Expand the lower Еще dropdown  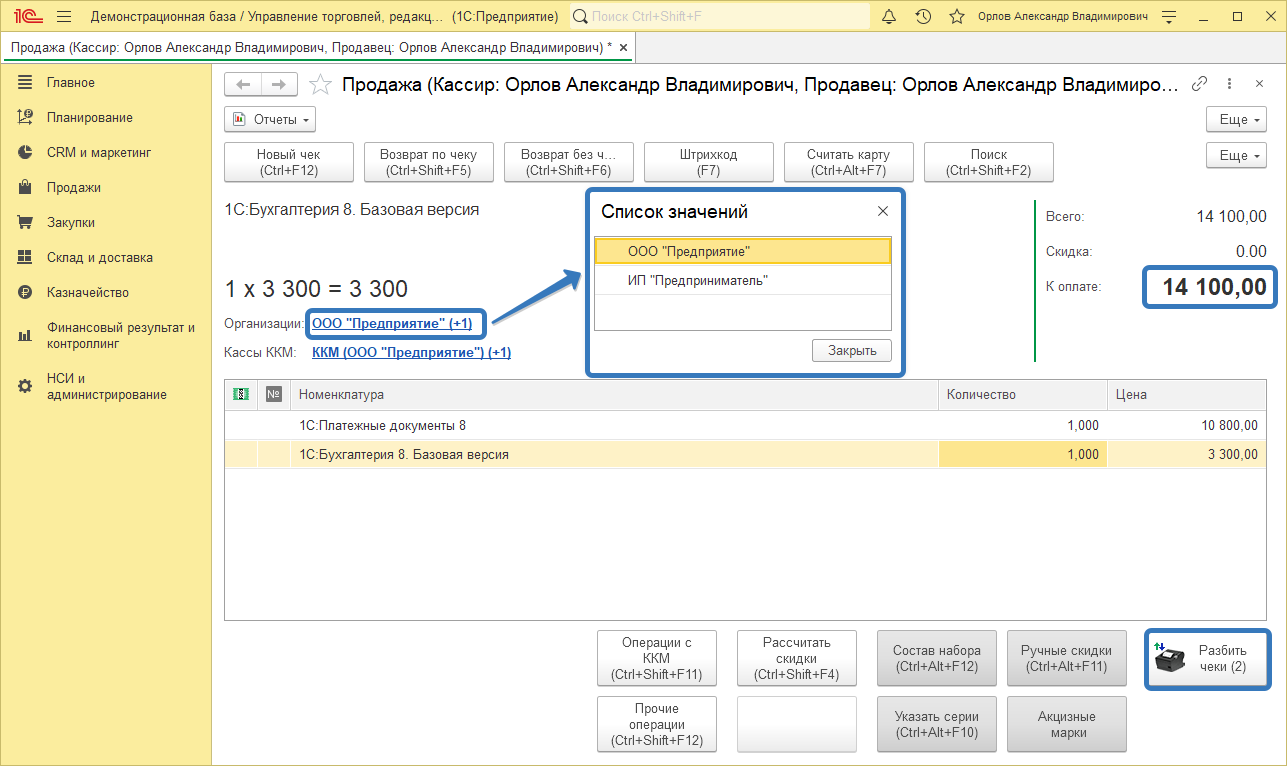(1238, 155)
